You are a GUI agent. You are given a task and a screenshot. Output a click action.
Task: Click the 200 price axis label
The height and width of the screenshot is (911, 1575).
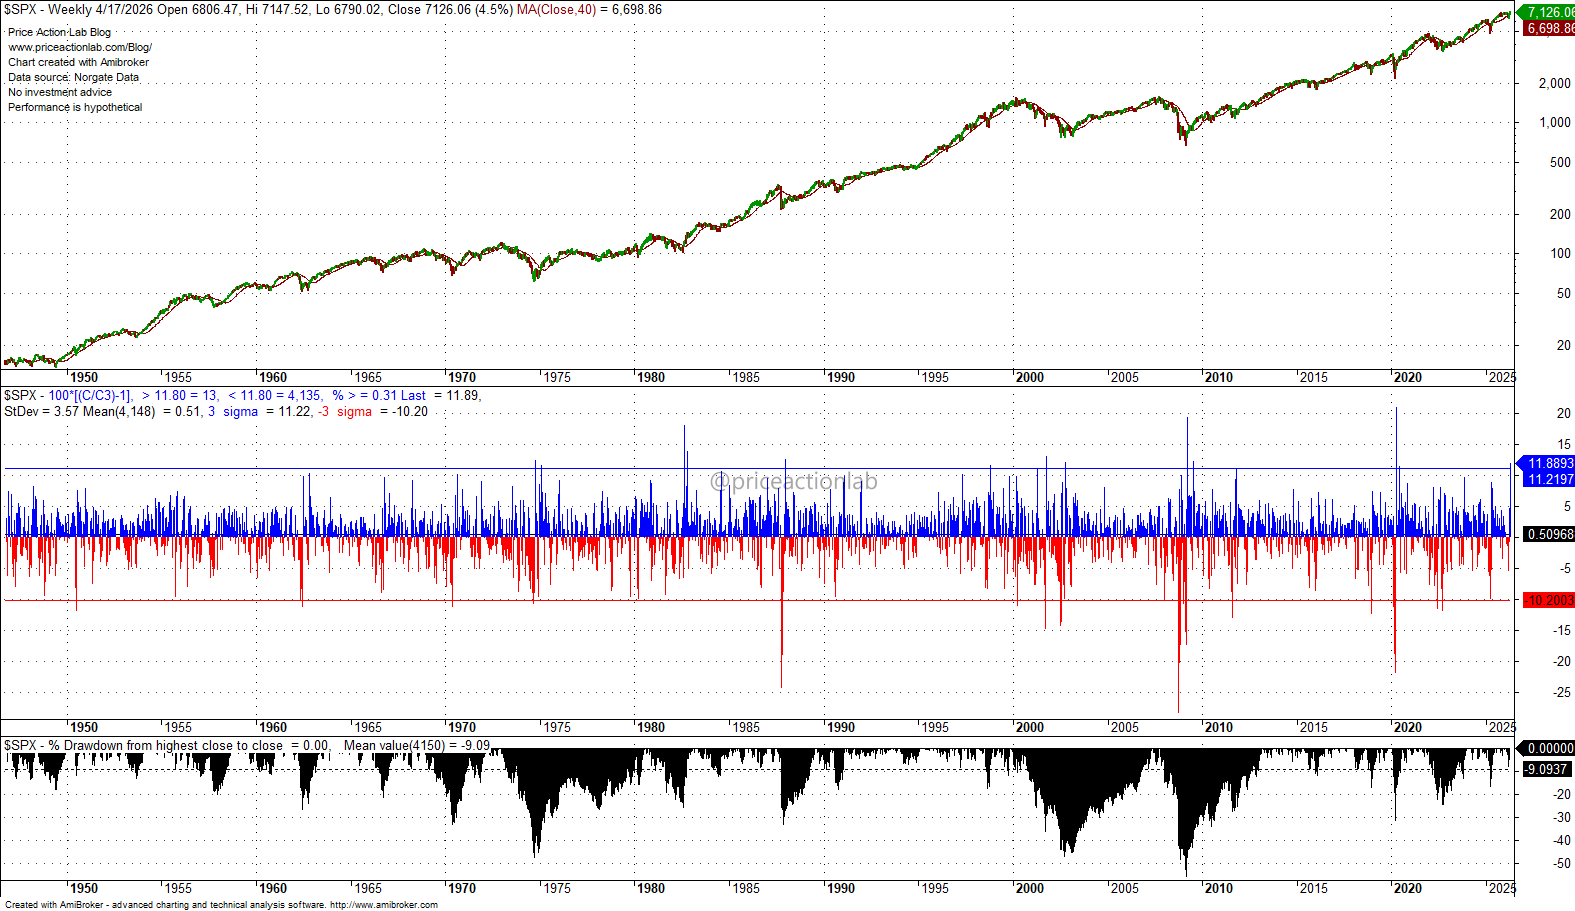[x=1559, y=214]
